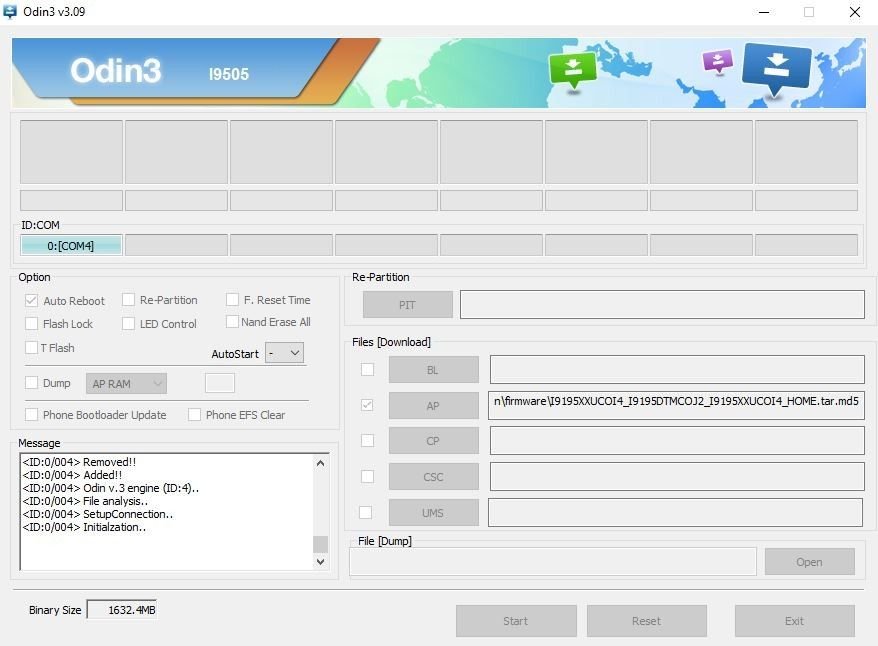Screen dimensions: 878x646
Task: Close the Odin3 window
Action: pyautogui.click(x=854, y=12)
